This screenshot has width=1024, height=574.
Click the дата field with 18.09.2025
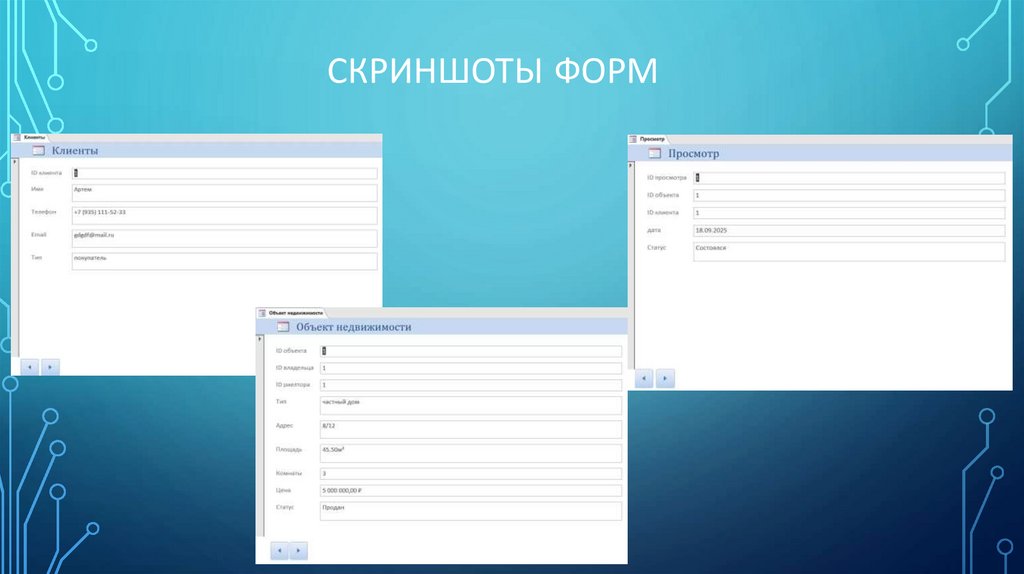pyautogui.click(x=849, y=231)
